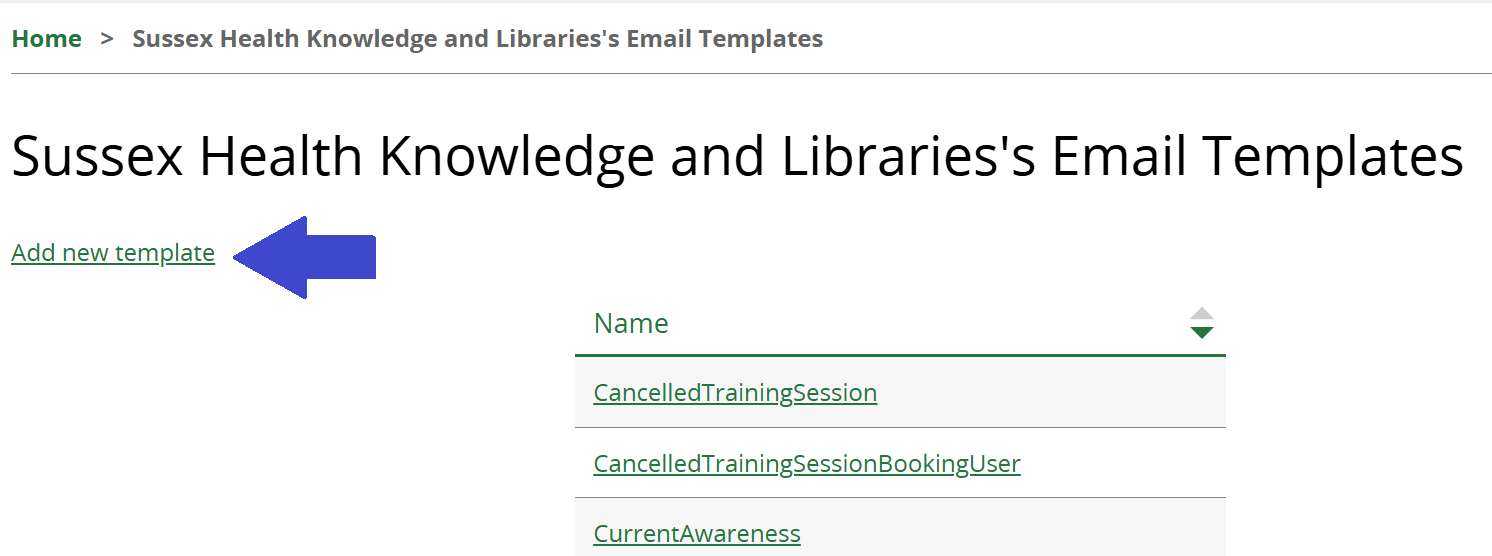
Task: Go to Home via the breadcrumb
Action: 46,39
